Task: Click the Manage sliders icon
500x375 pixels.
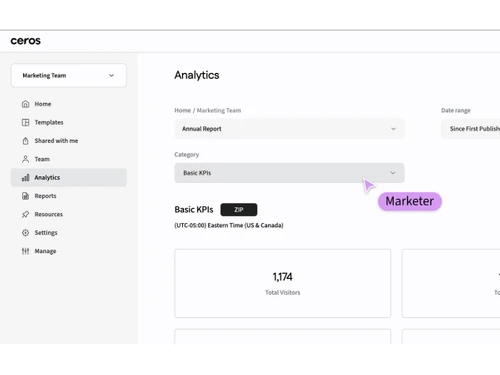Action: [x=25, y=251]
